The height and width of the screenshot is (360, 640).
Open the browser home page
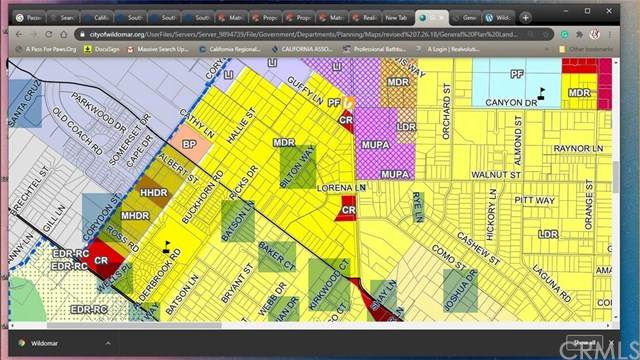[x=63, y=35]
